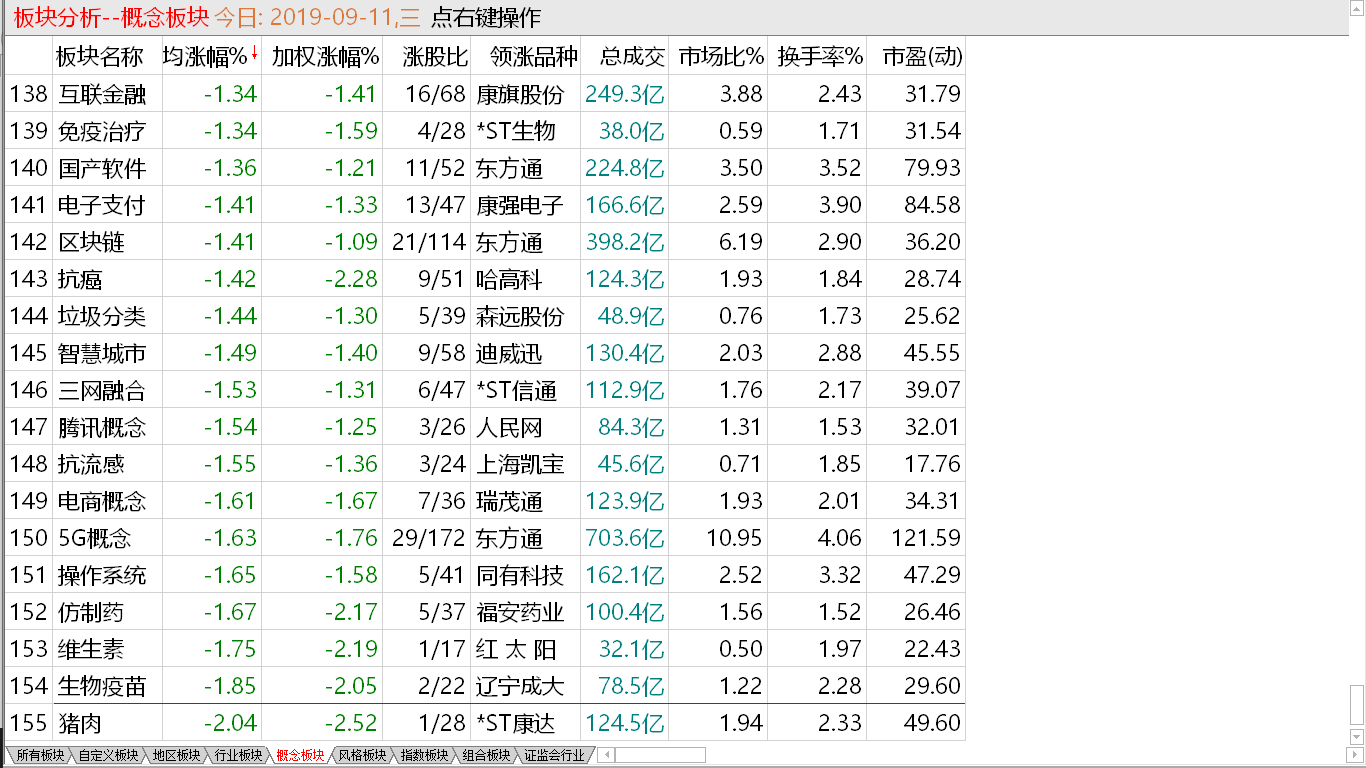Click leading stock *ST生物
Screen dimensions: 1366x768
516,131
